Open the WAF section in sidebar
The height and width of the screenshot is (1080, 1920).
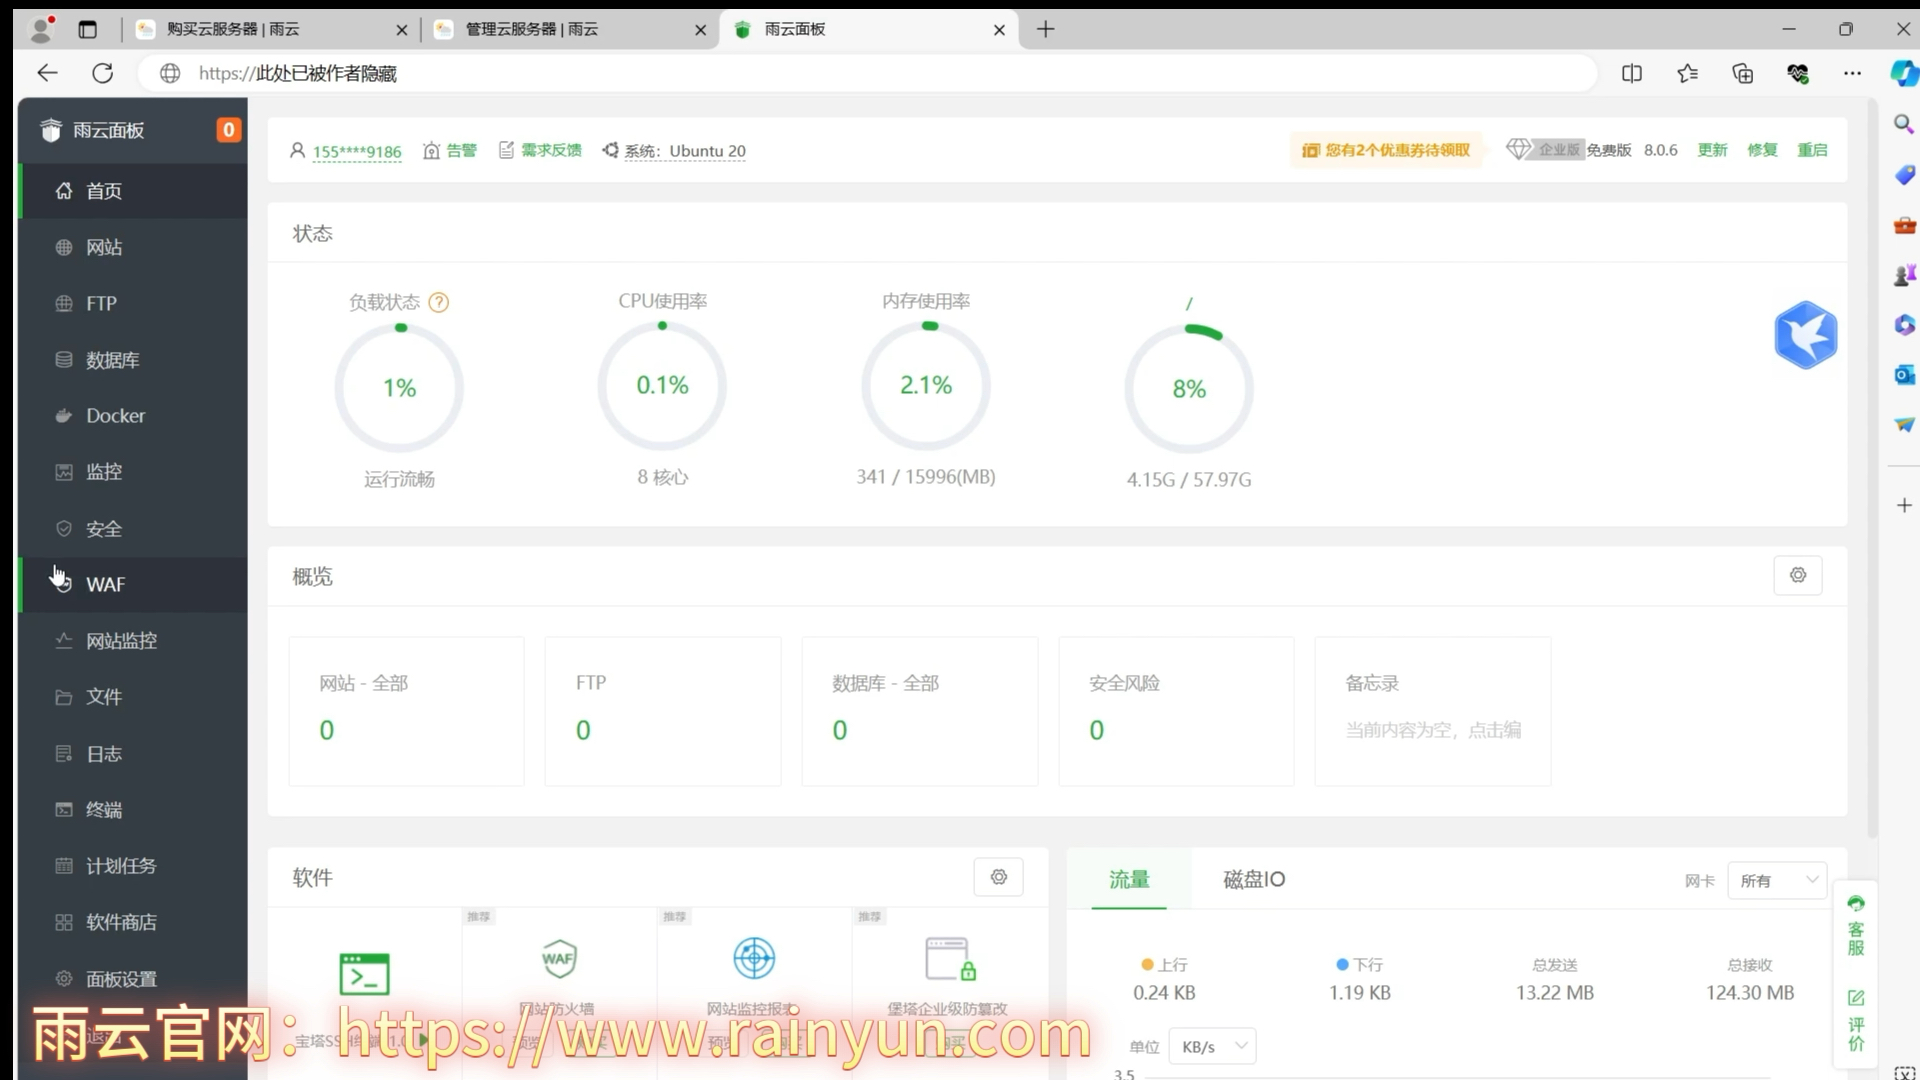tap(132, 584)
